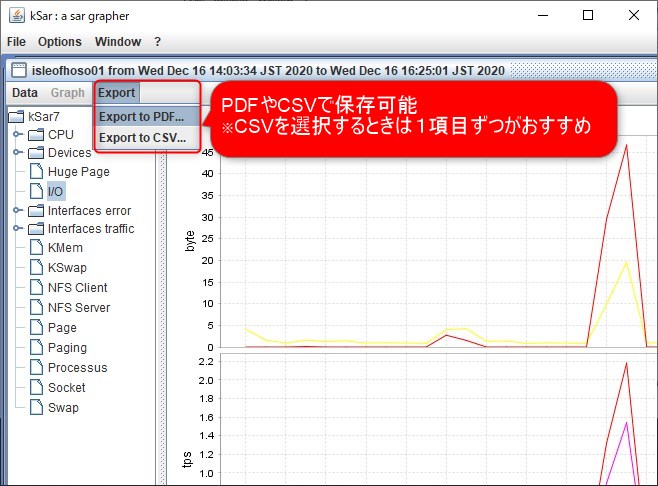This screenshot has width=658, height=486.
Task: Select the CPU tree label
Action: (x=61, y=135)
